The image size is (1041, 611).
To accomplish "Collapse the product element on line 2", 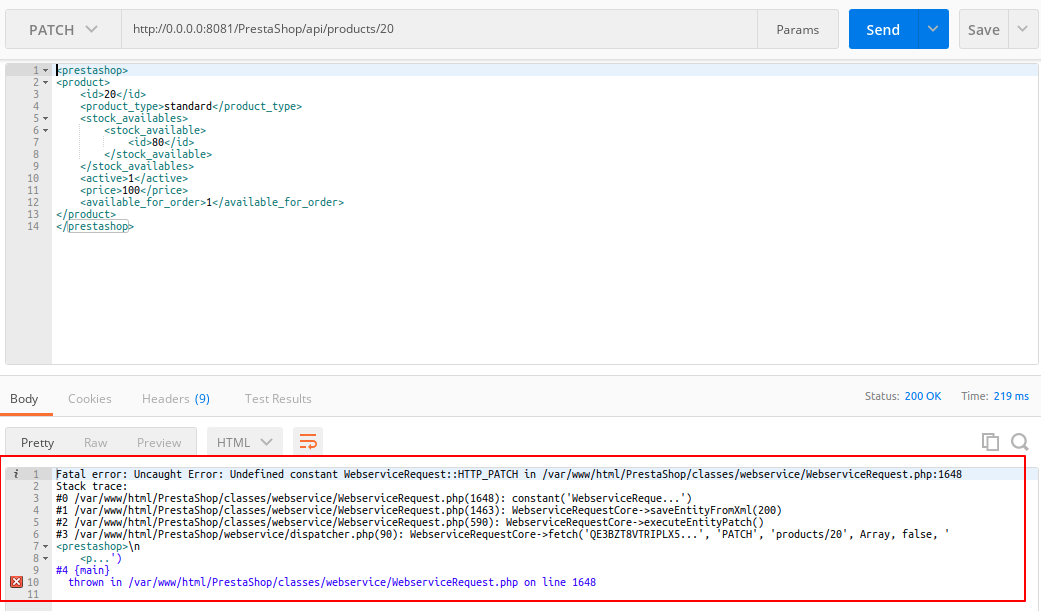I will (x=44, y=82).
